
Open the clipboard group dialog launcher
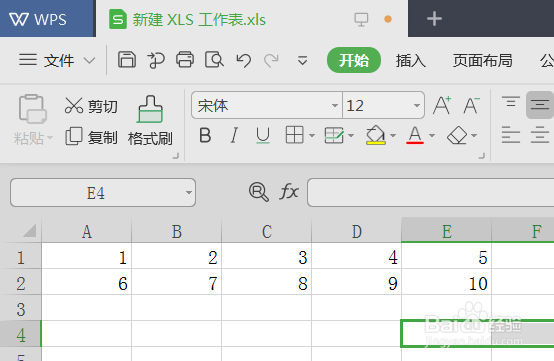176,156
